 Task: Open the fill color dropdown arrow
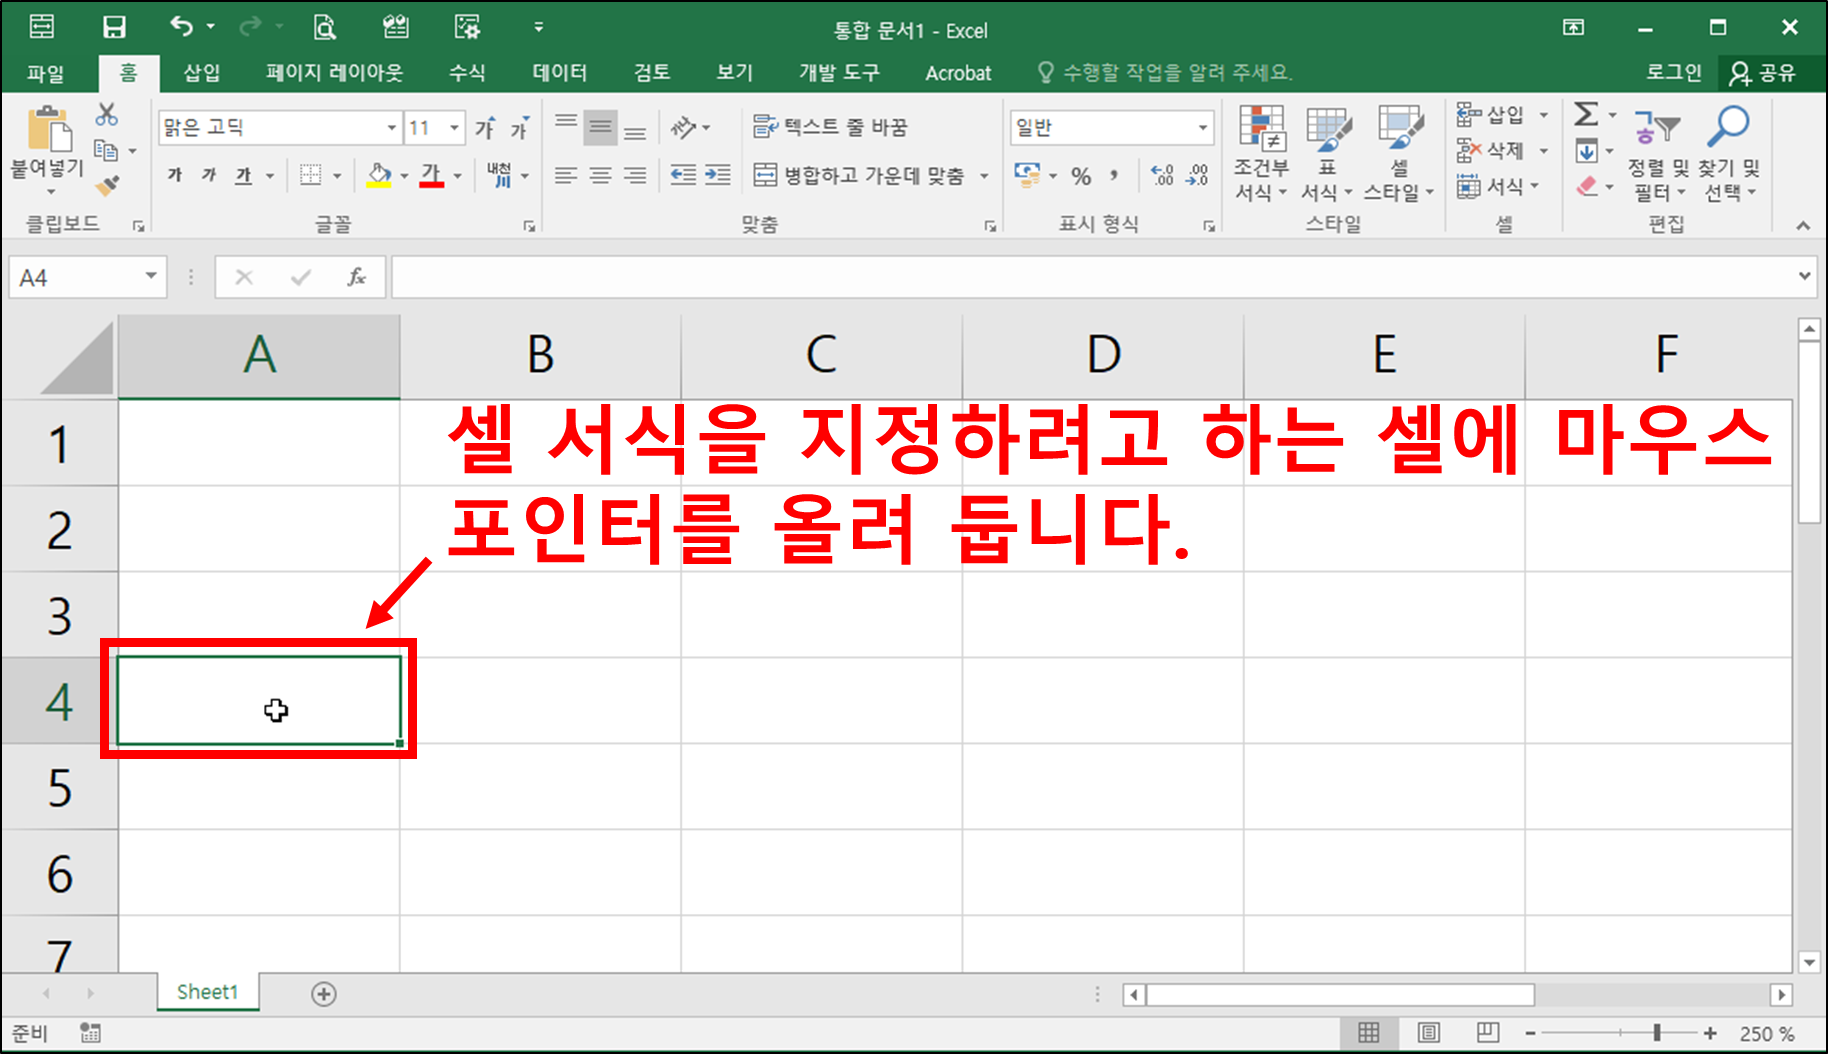pyautogui.click(x=406, y=176)
